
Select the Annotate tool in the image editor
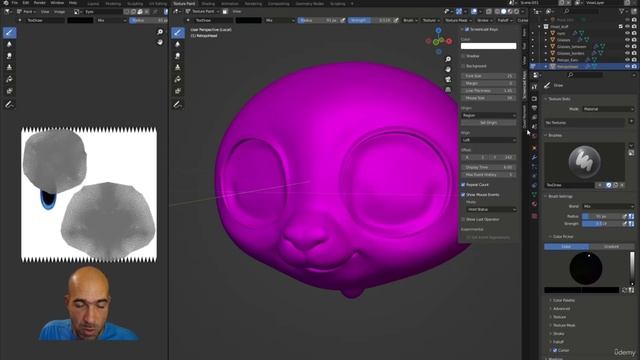coord(9,105)
